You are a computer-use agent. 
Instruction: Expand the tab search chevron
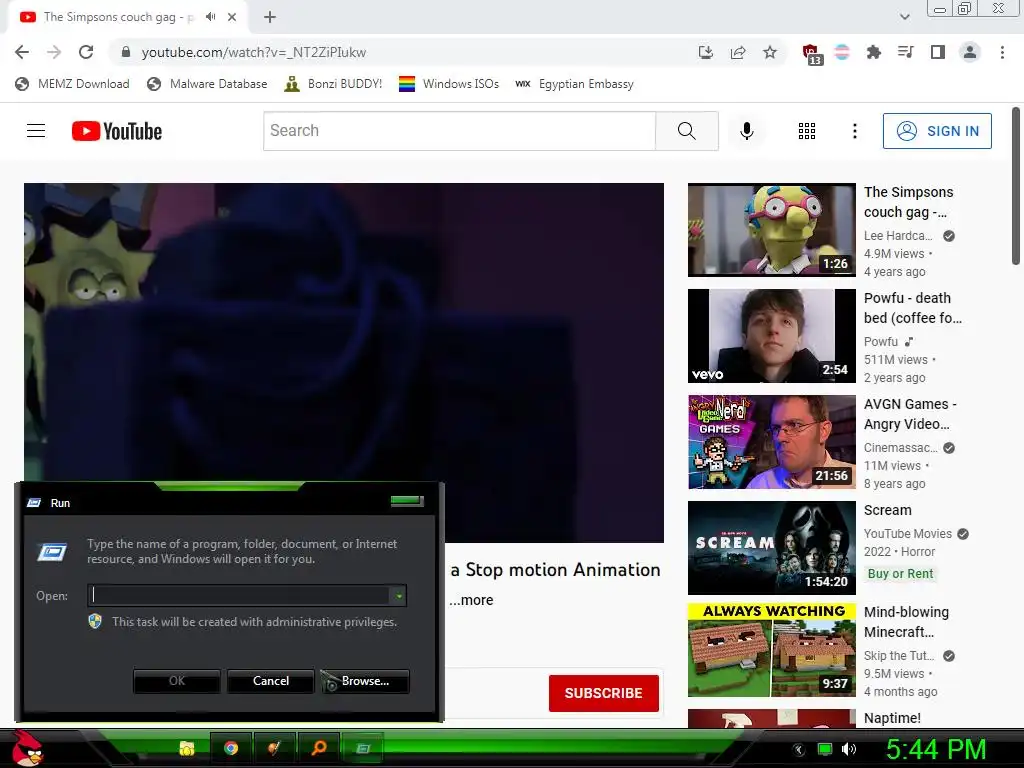click(x=904, y=17)
